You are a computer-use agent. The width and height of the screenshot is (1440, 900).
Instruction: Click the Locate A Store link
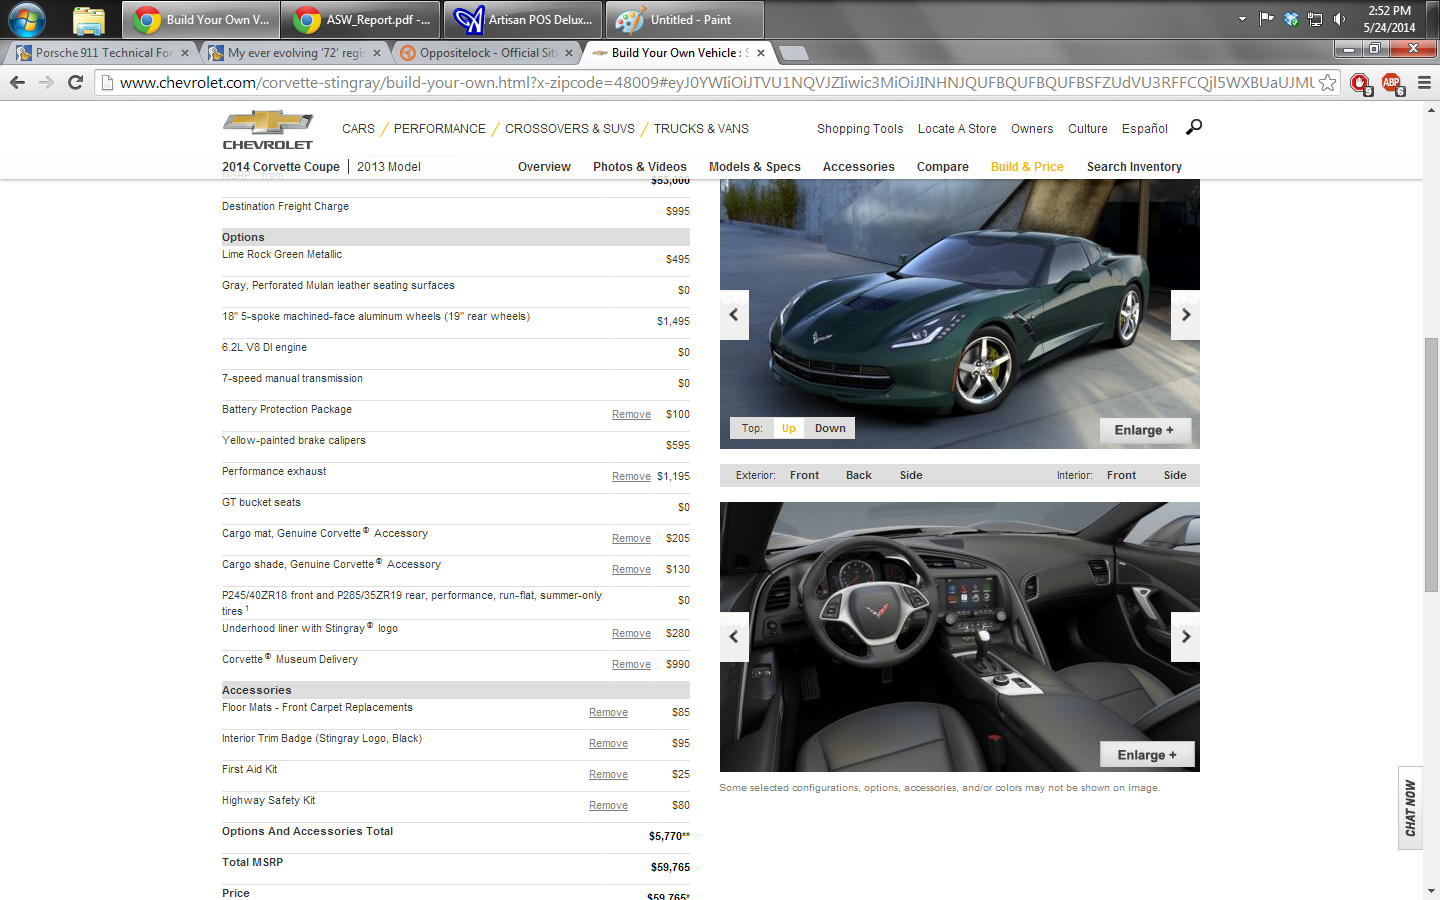pyautogui.click(x=957, y=129)
